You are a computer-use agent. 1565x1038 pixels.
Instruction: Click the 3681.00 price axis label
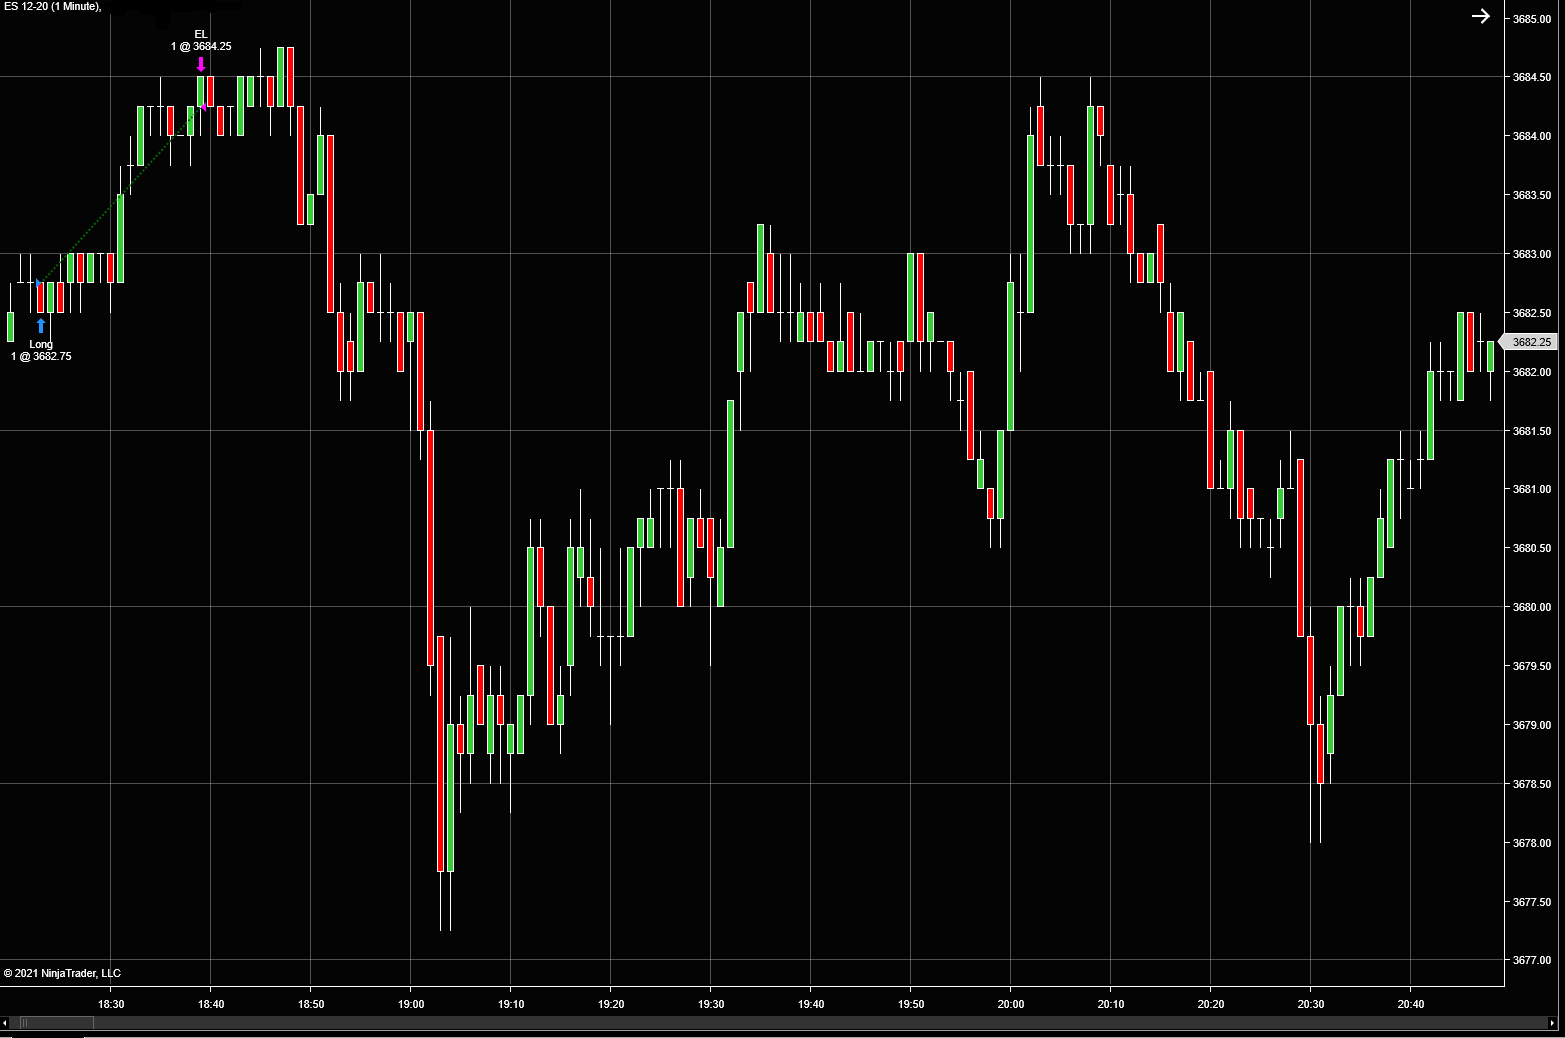pos(1532,489)
